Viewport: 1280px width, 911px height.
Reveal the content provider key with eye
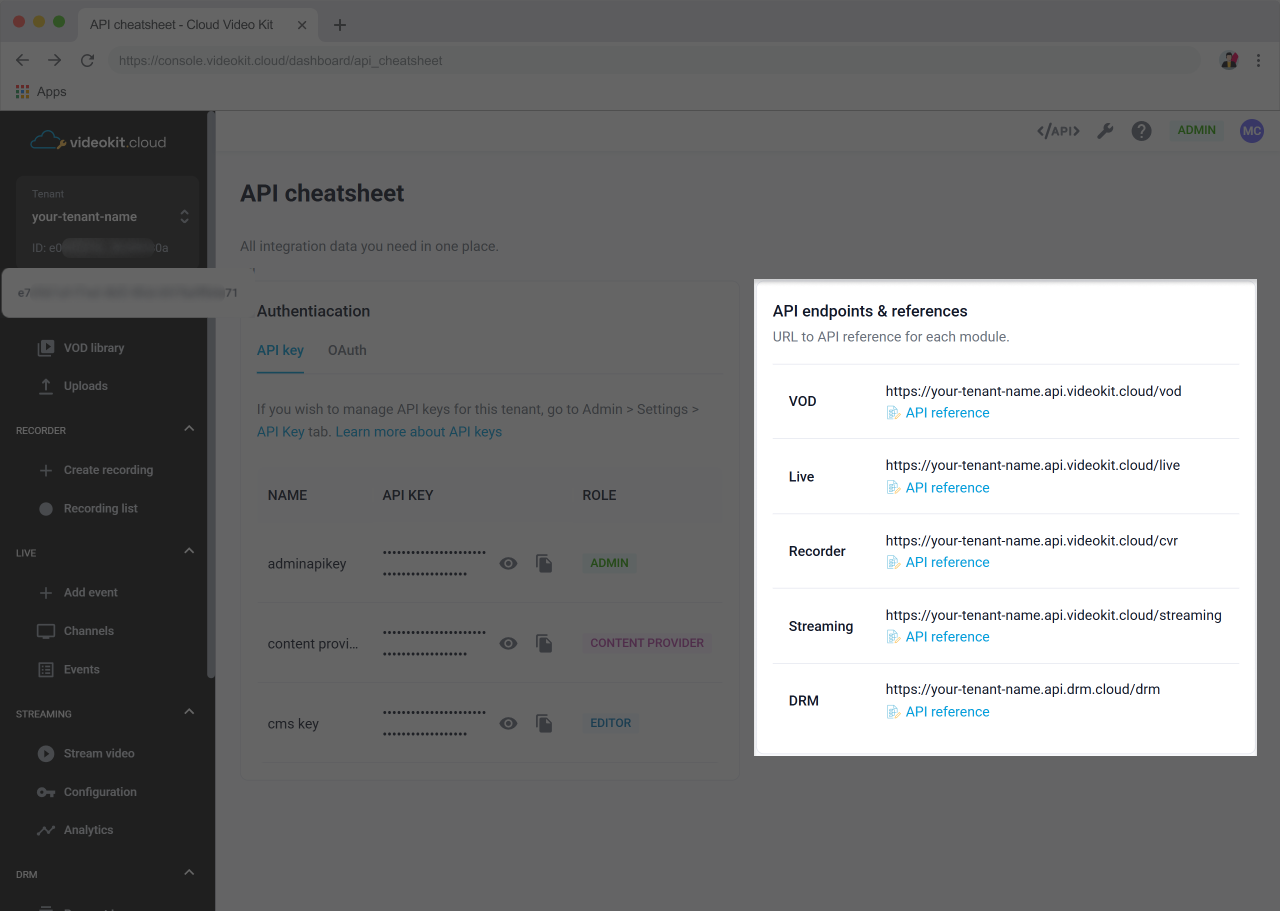point(509,643)
